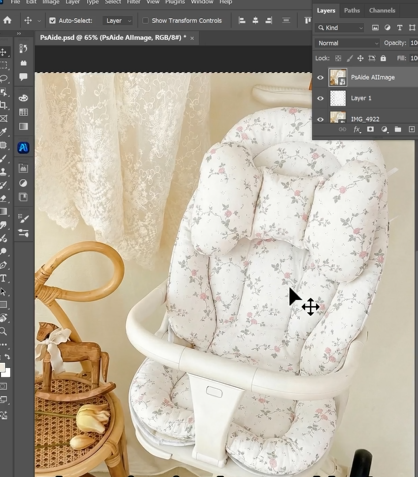Toggle the Auto-Select checkbox
This screenshot has height=477, width=418.
point(52,21)
